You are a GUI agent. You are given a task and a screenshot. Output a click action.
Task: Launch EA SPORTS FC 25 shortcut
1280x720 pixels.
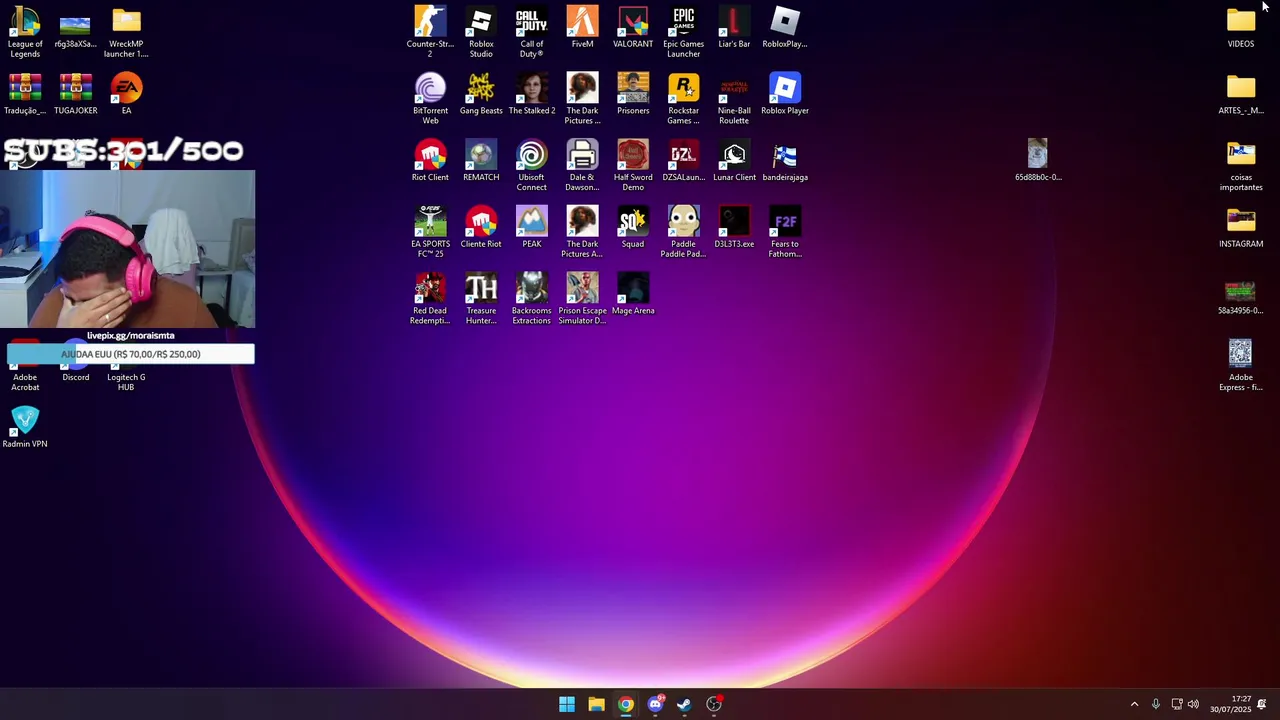pos(430,231)
